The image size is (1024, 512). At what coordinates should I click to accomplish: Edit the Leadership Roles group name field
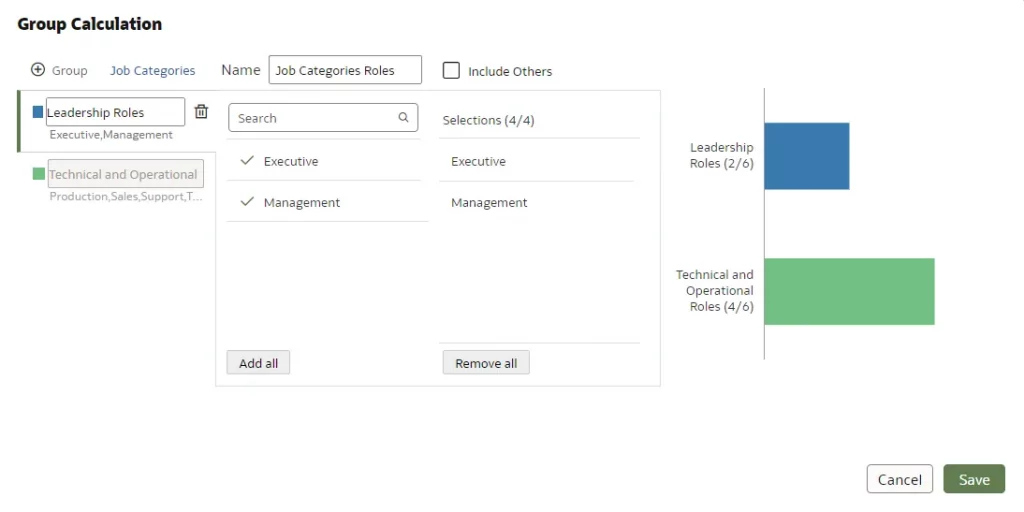114,113
